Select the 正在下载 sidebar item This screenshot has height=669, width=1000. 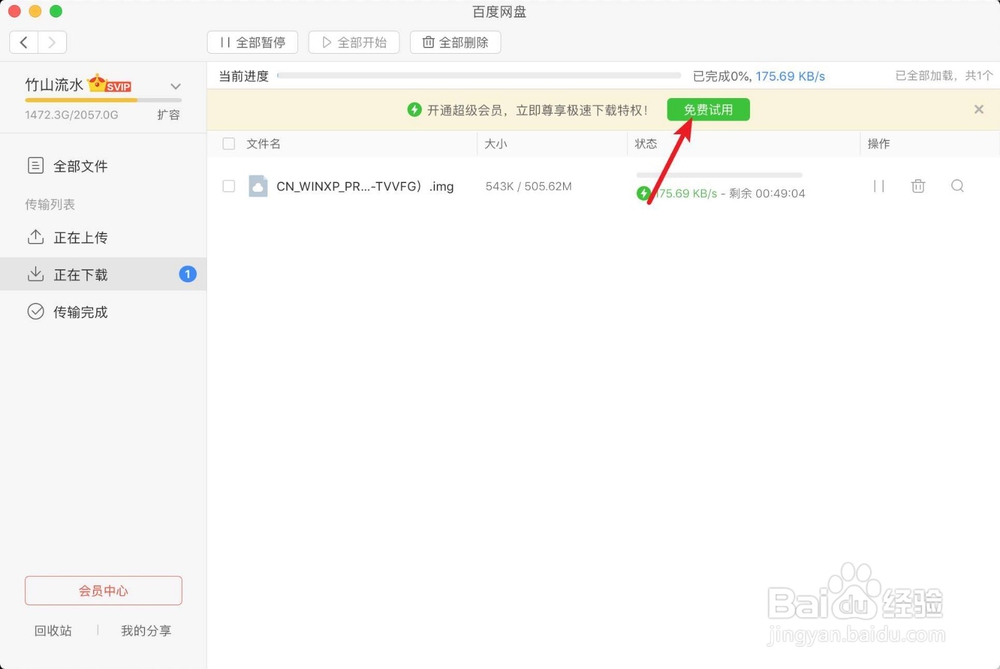[x=103, y=274]
